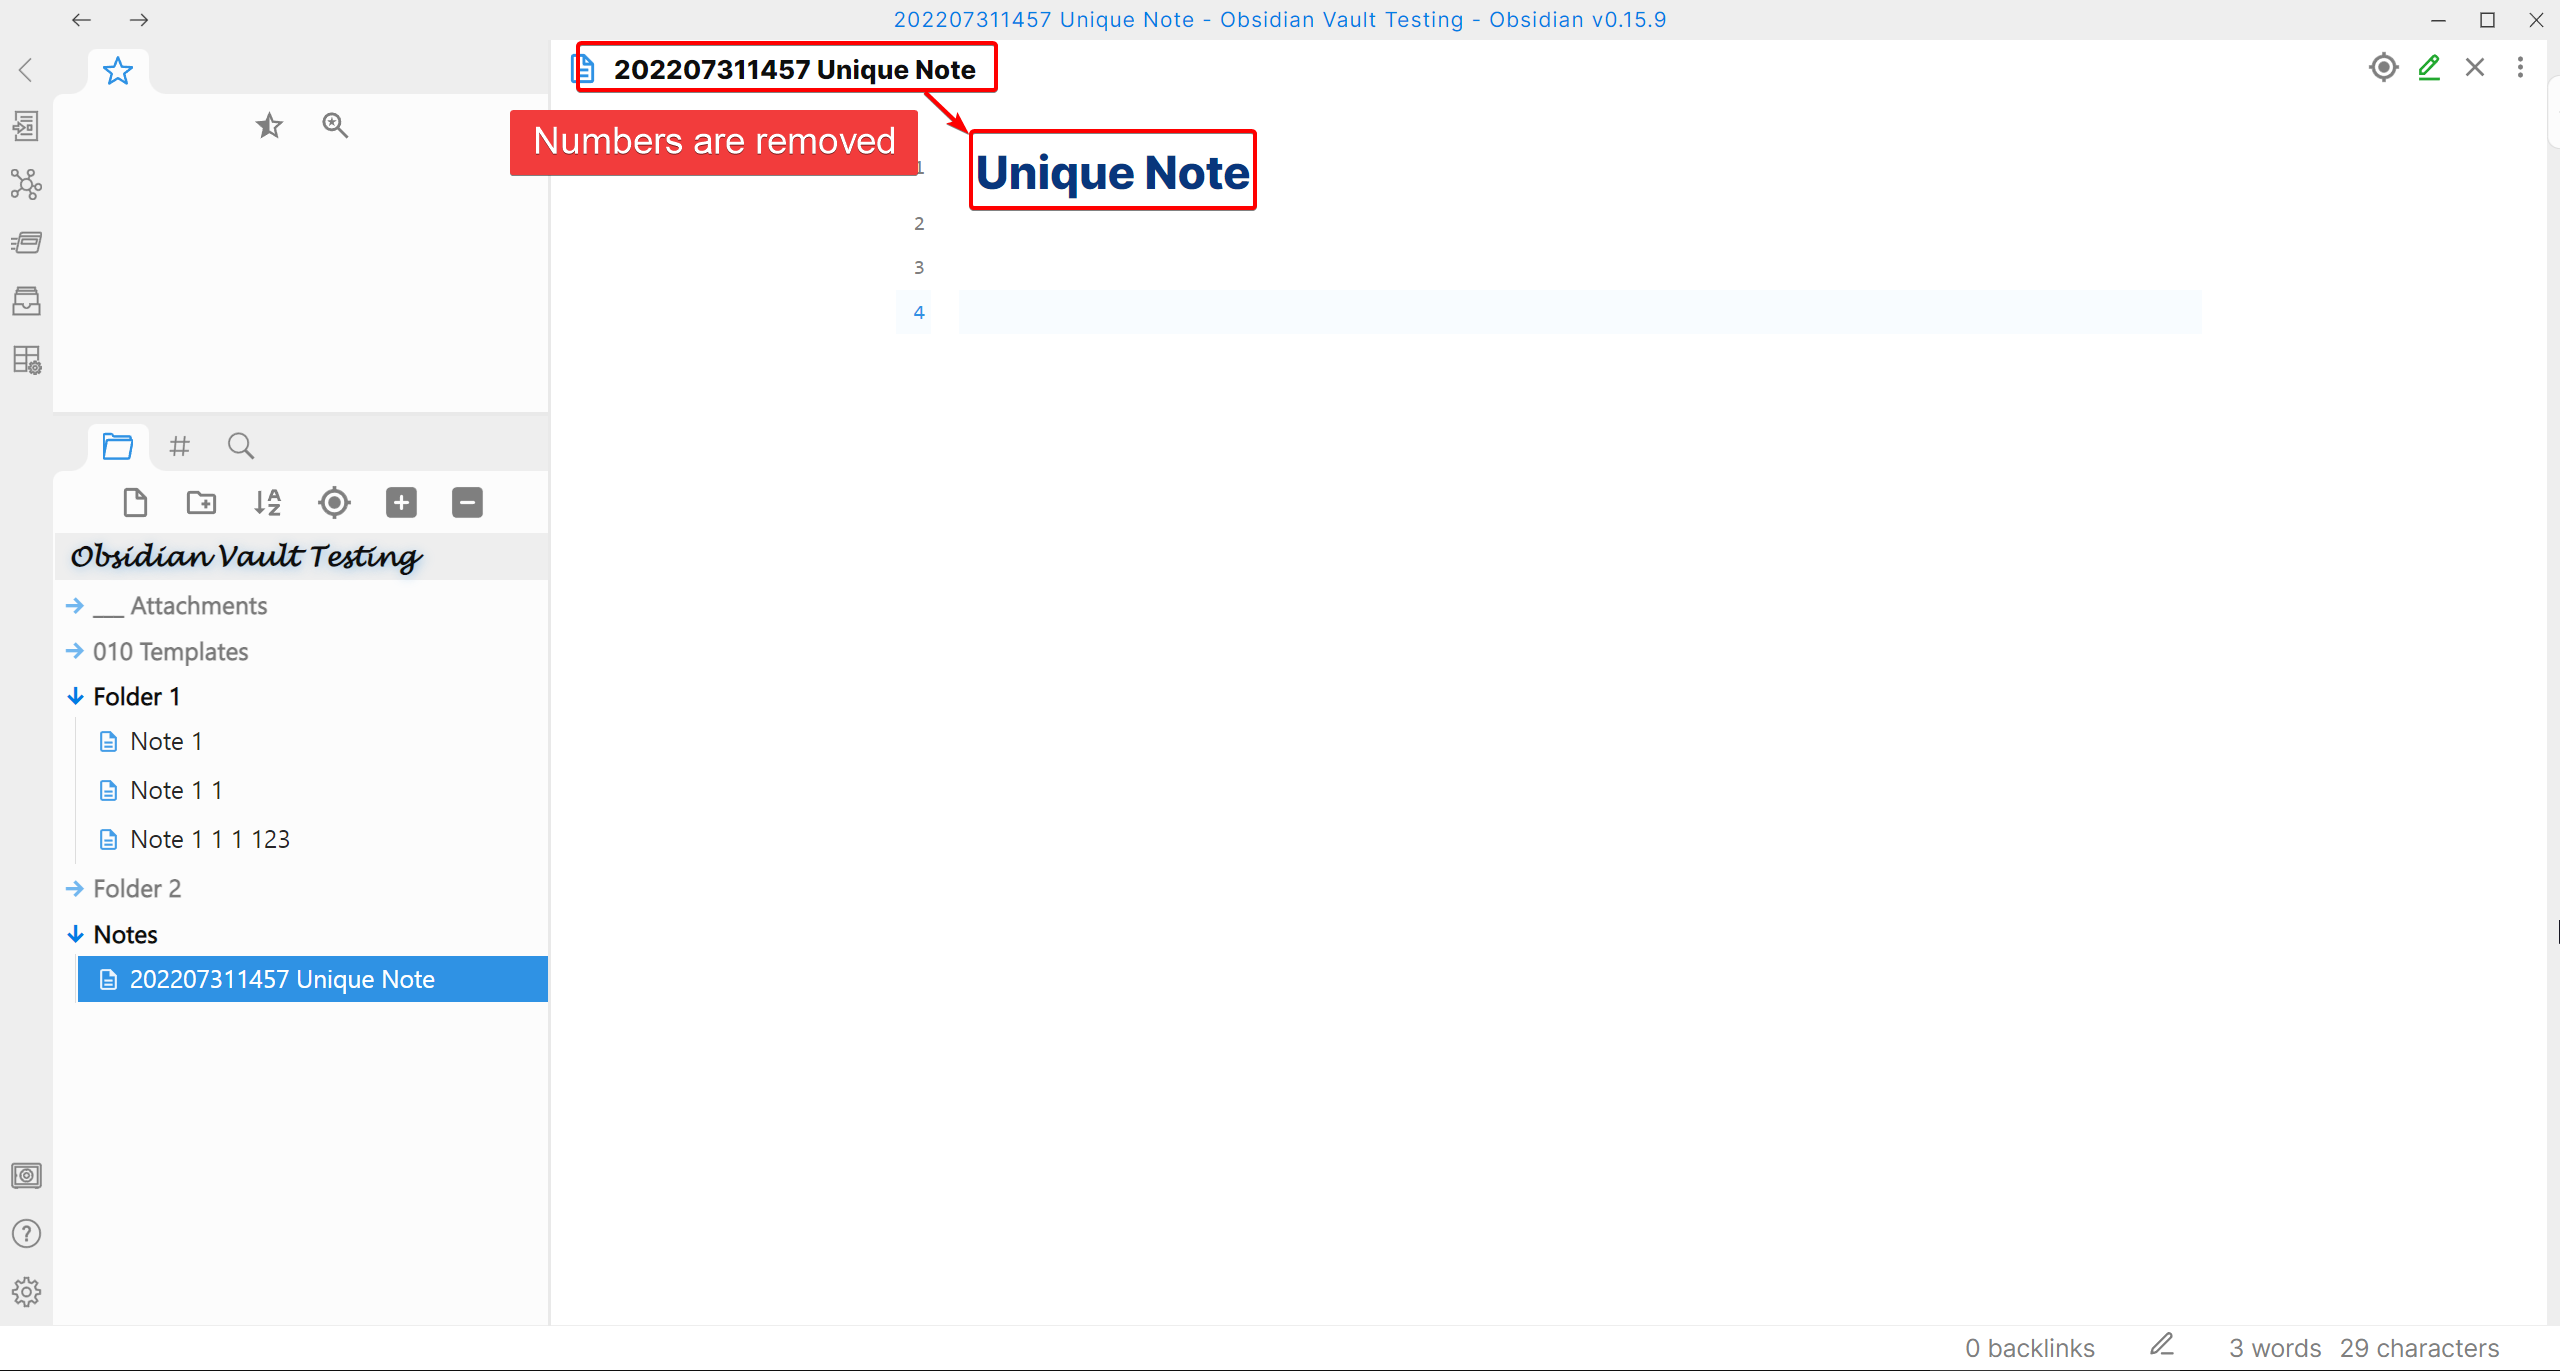This screenshot has height=1371, width=2560.
Task: Create a new folder with folder-plus icon
Action: click(201, 502)
